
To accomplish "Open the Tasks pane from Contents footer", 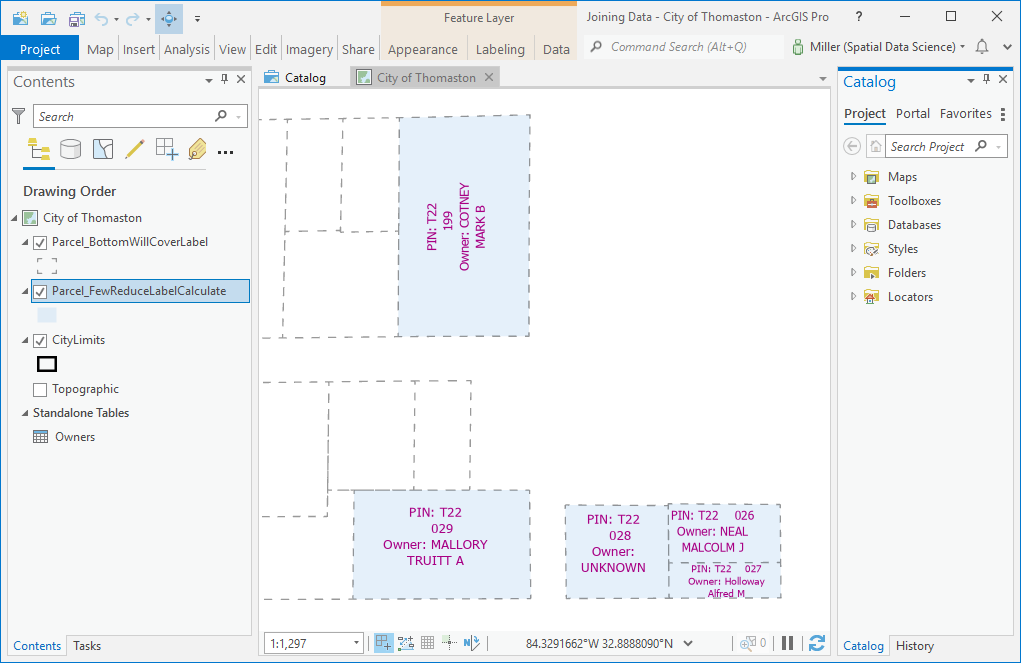I will tap(86, 646).
